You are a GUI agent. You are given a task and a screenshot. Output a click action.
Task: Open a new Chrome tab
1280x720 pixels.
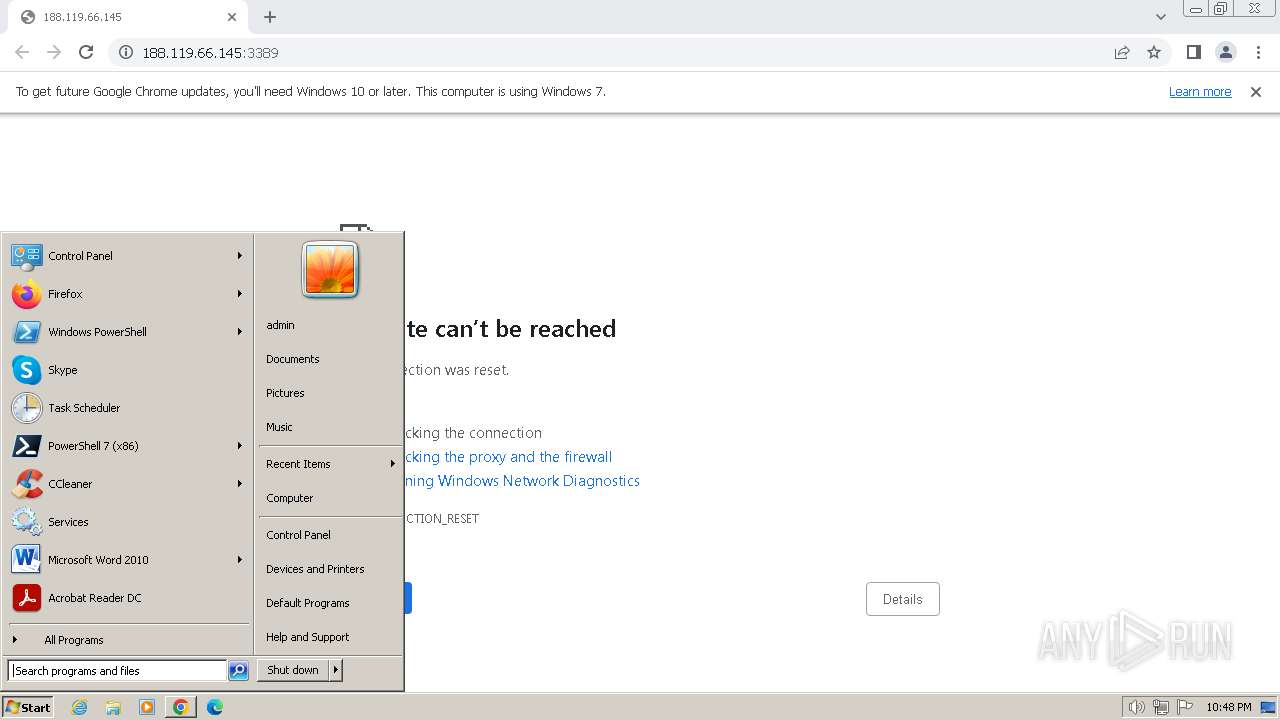[x=270, y=17]
